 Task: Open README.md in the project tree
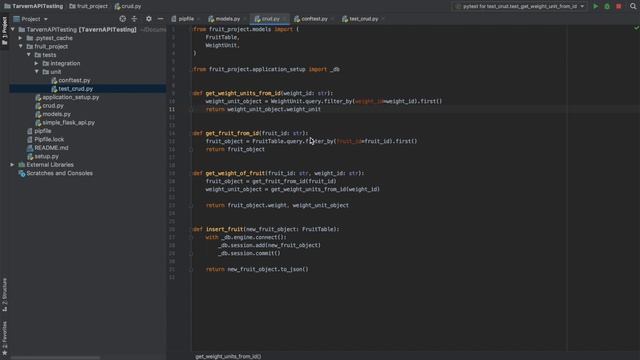point(51,148)
